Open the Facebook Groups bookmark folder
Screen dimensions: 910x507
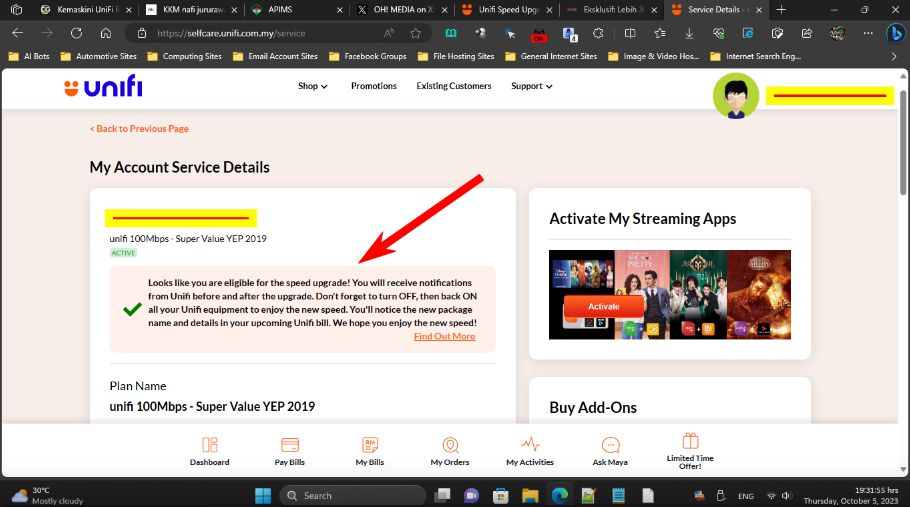click(x=367, y=56)
